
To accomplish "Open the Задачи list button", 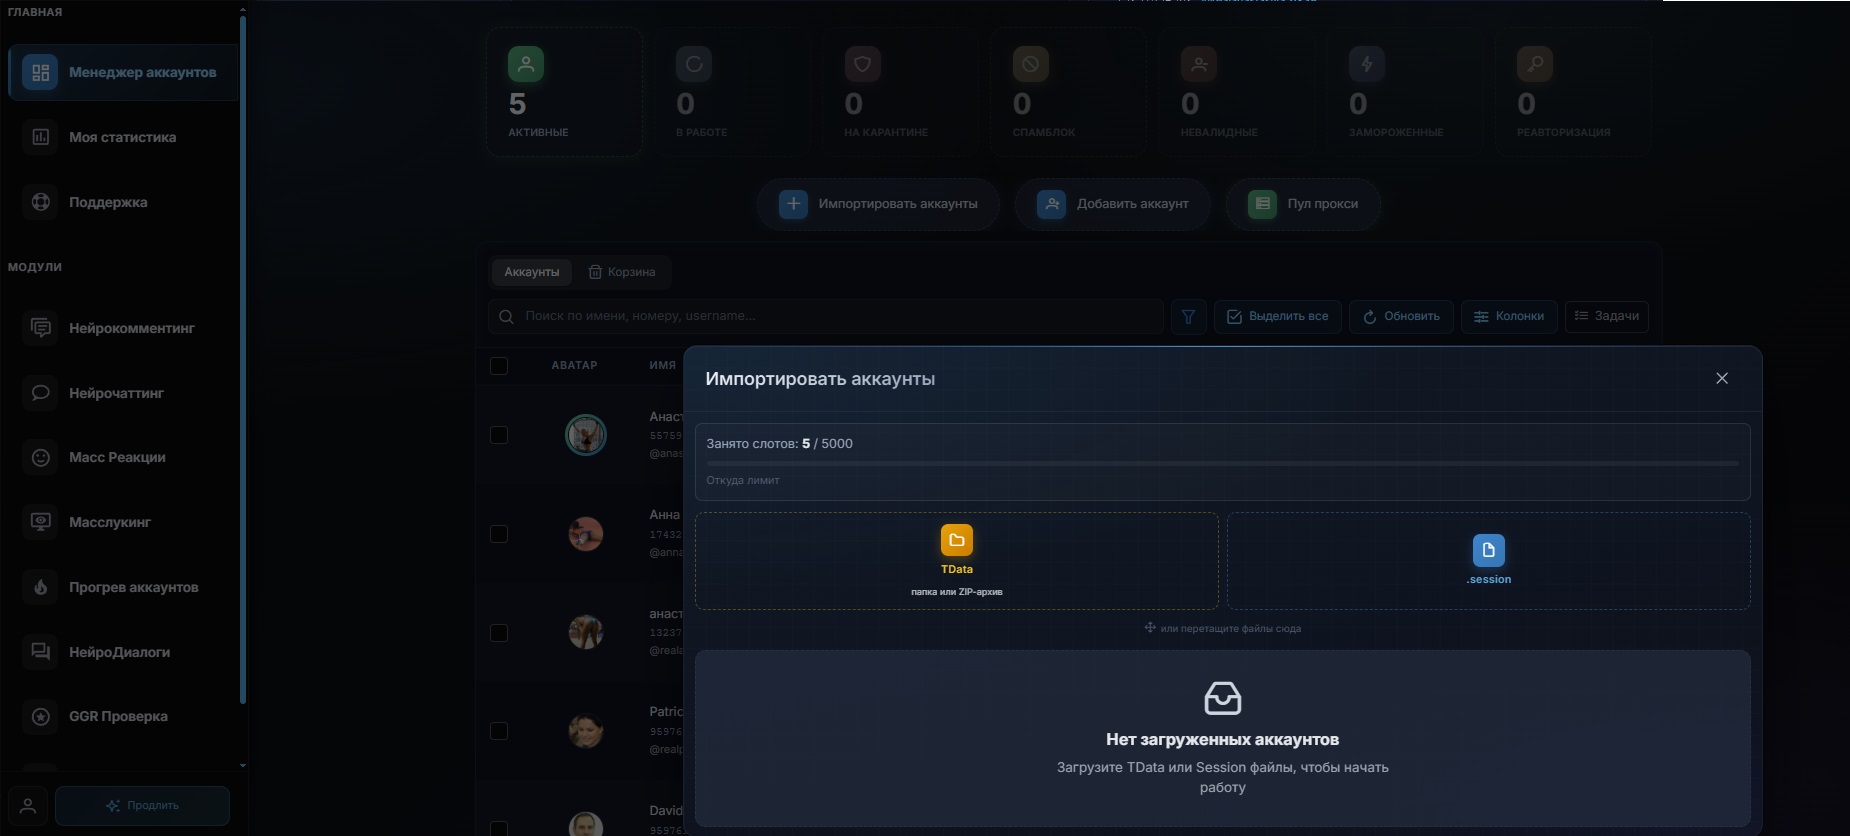I will pos(1607,316).
